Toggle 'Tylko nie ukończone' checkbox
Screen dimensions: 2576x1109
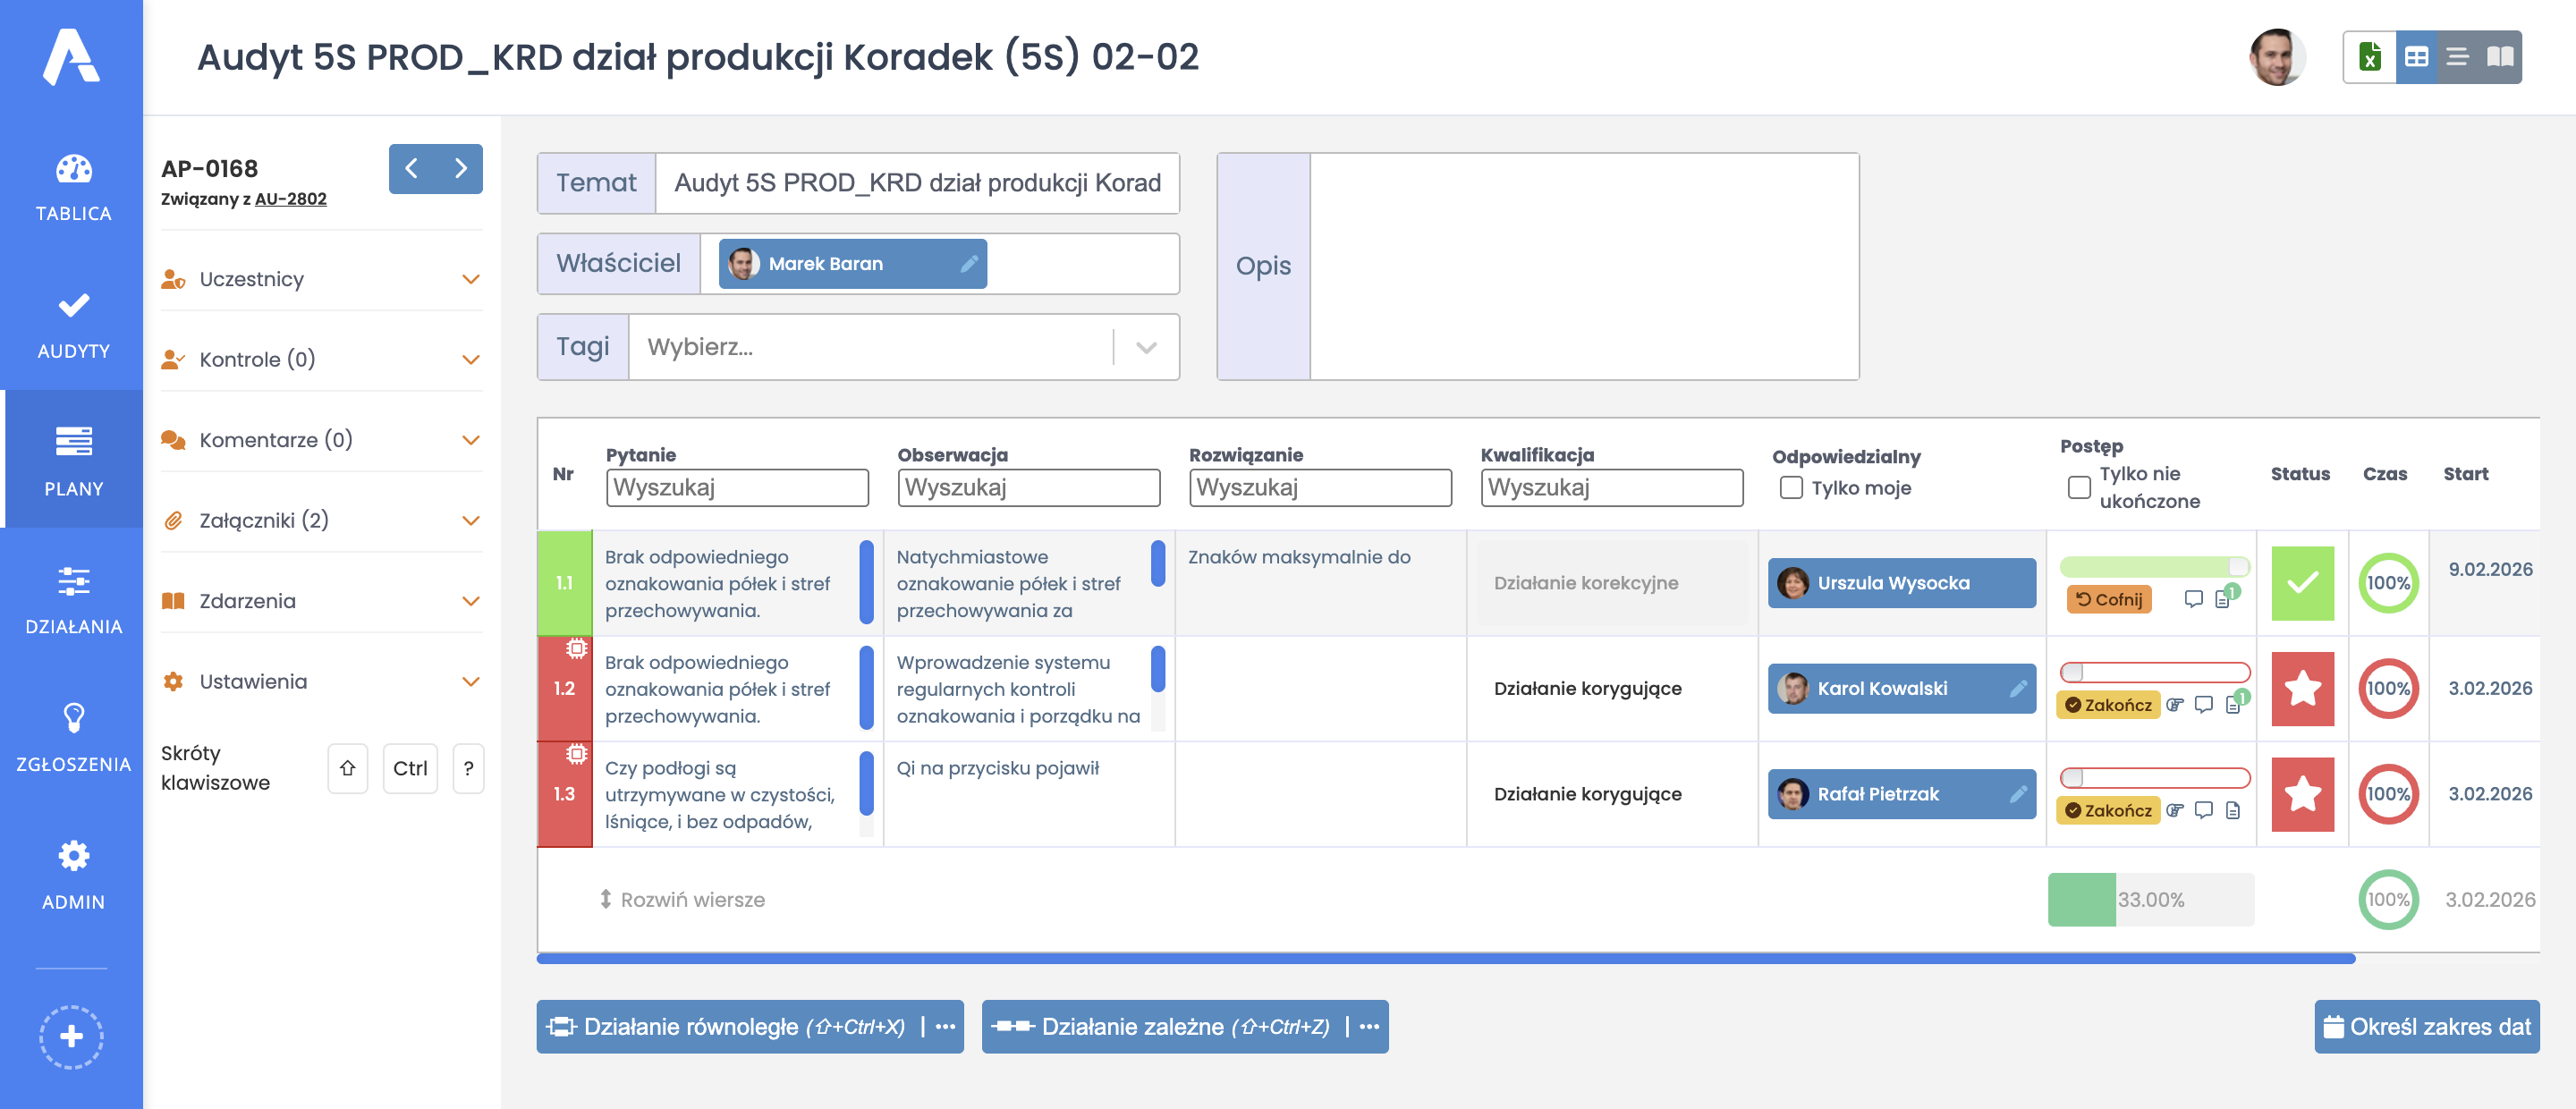coord(2078,488)
